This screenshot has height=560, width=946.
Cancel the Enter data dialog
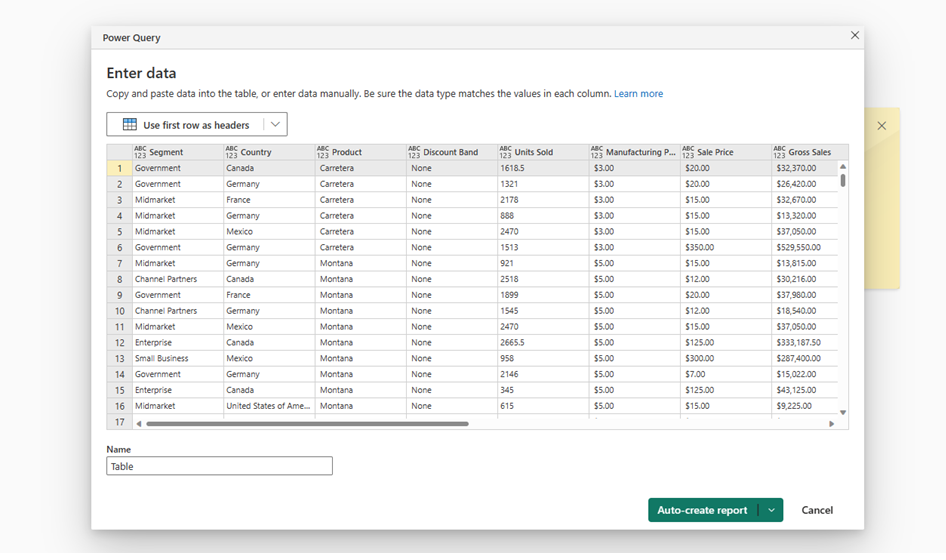pyautogui.click(x=817, y=510)
